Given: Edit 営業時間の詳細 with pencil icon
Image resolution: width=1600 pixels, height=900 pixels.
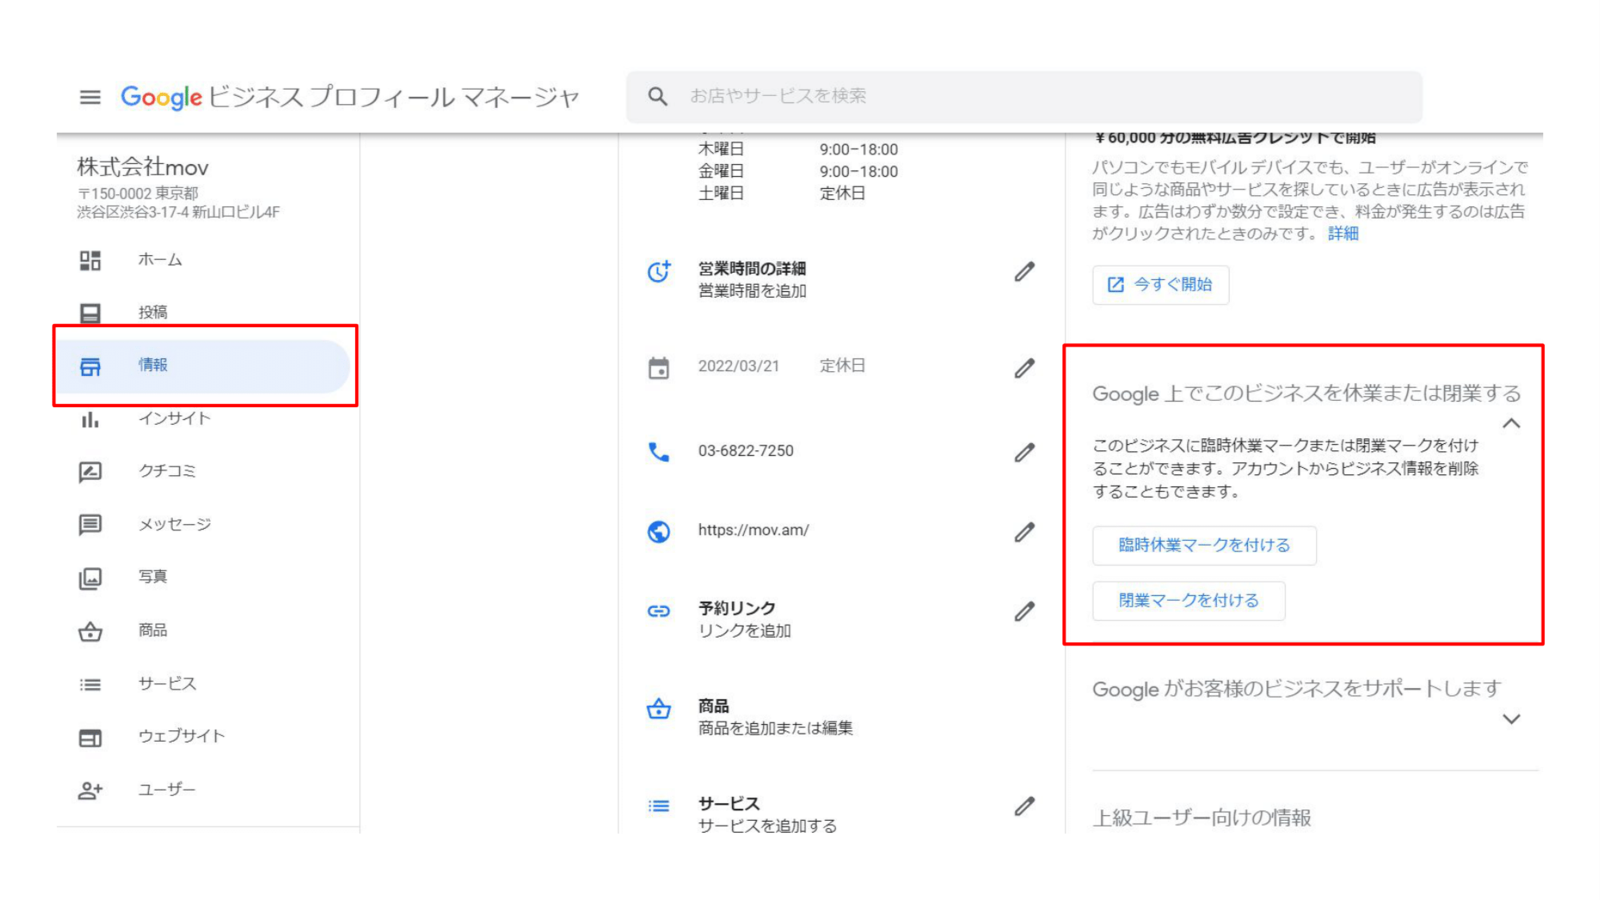Looking at the screenshot, I should coord(1024,272).
